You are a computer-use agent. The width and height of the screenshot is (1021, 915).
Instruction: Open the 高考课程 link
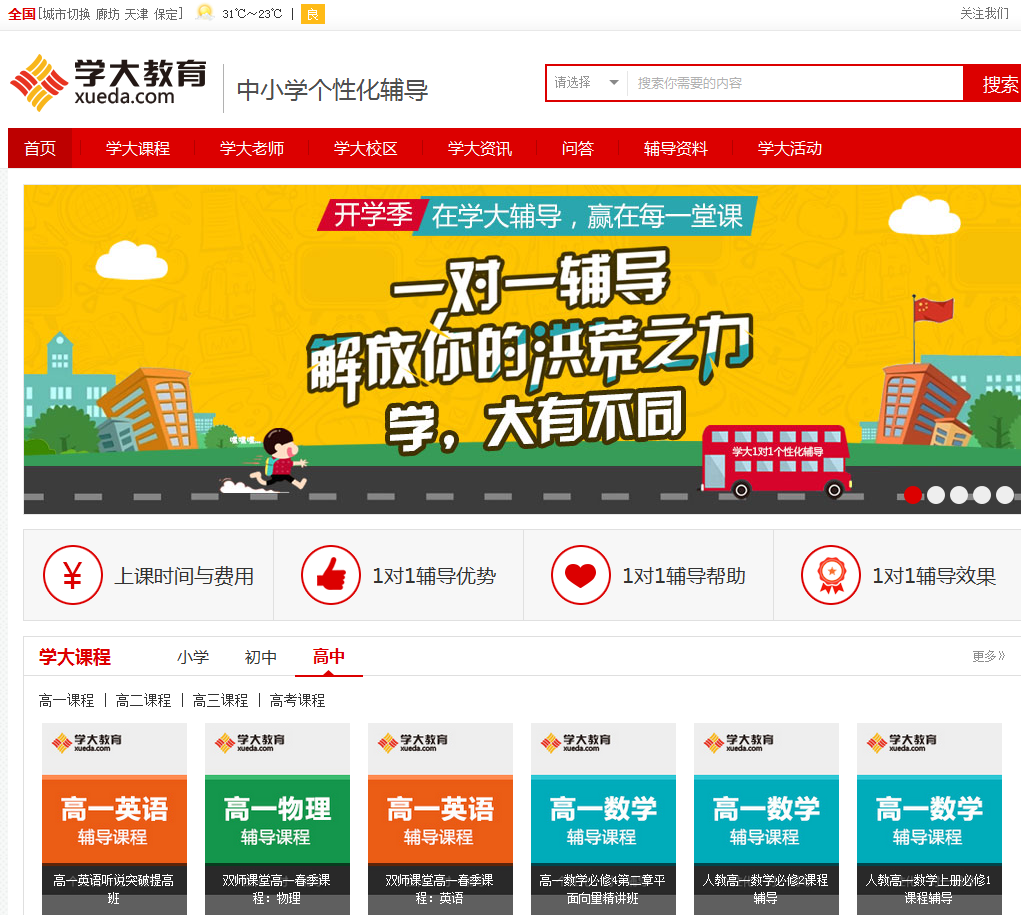[297, 700]
